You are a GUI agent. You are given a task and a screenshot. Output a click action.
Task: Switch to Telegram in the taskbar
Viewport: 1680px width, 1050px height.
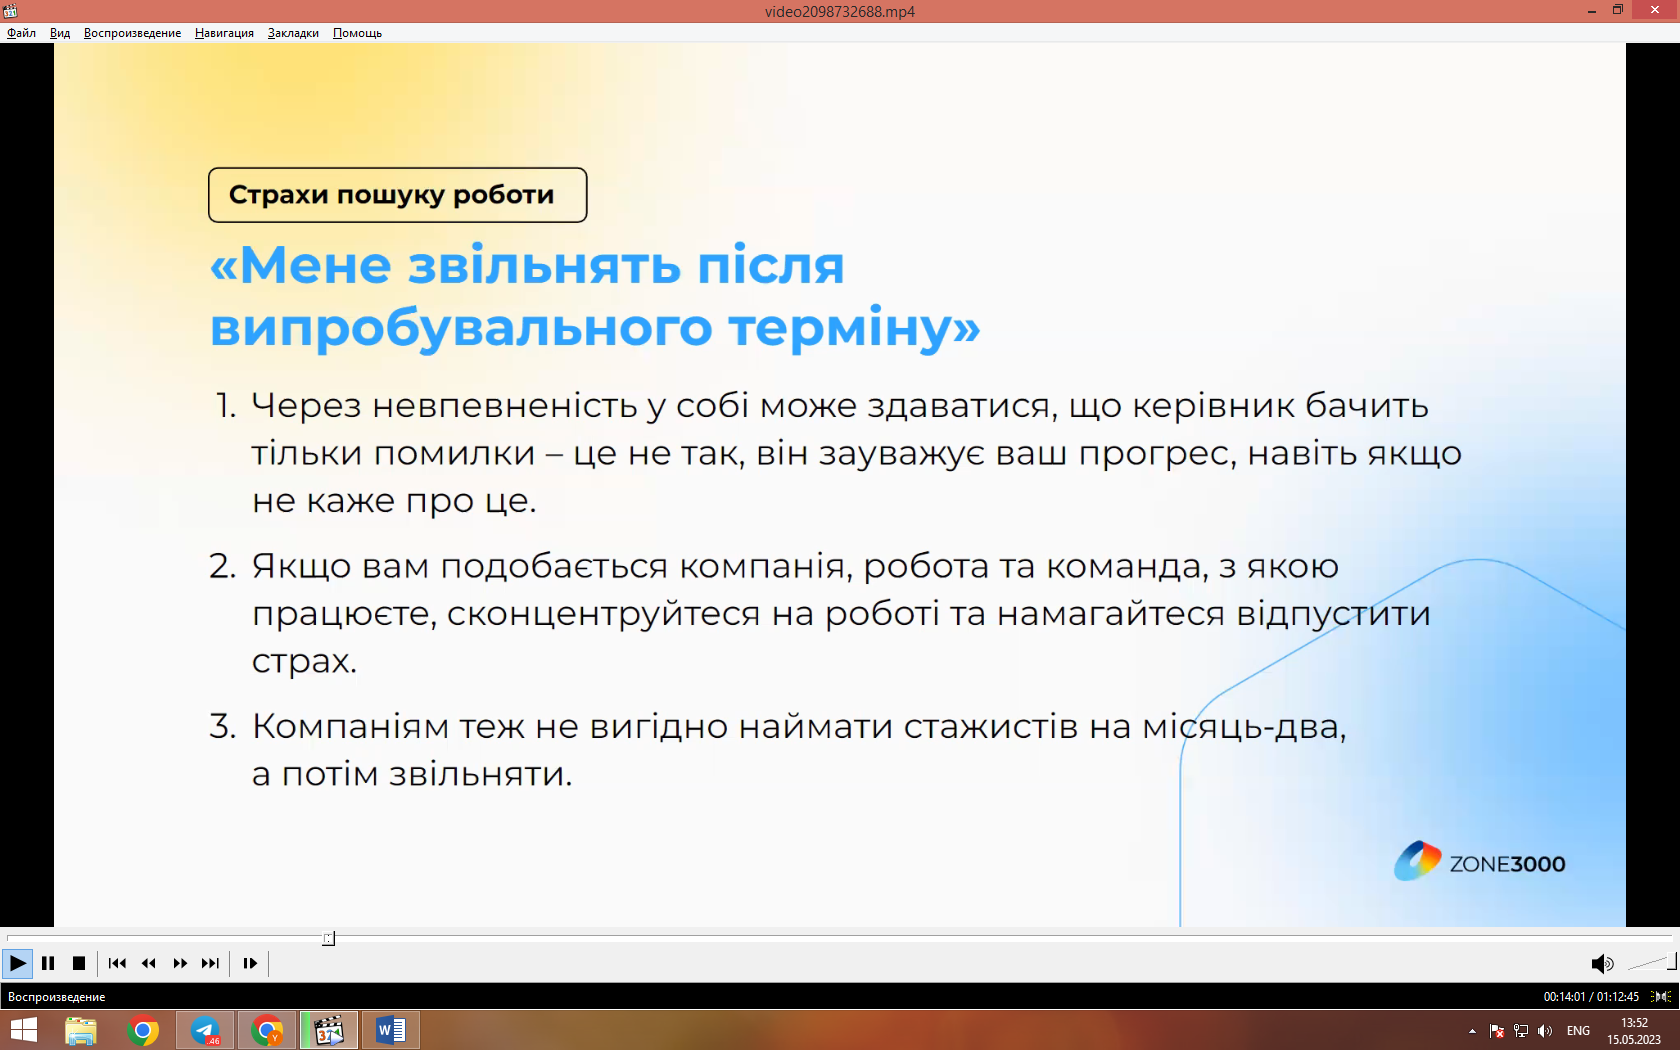click(x=206, y=1030)
